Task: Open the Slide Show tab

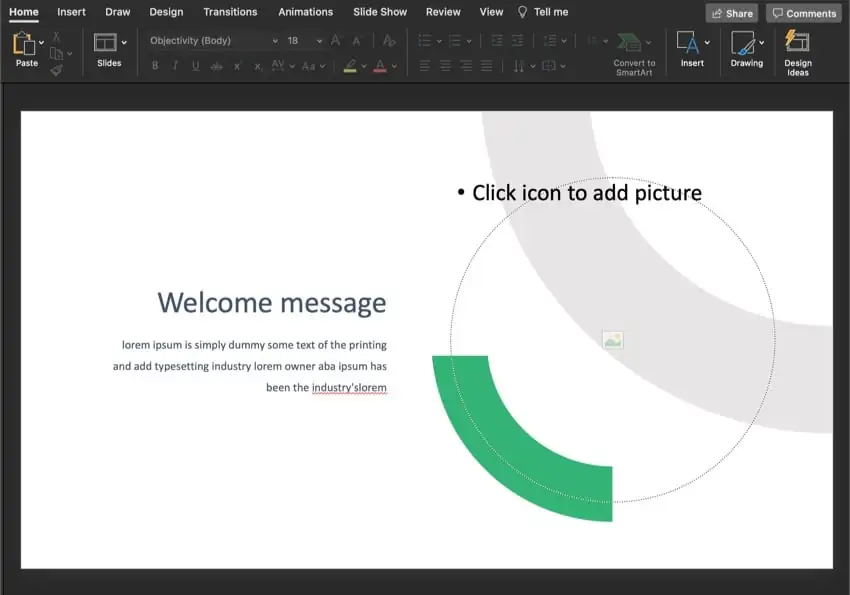Action: [x=379, y=12]
